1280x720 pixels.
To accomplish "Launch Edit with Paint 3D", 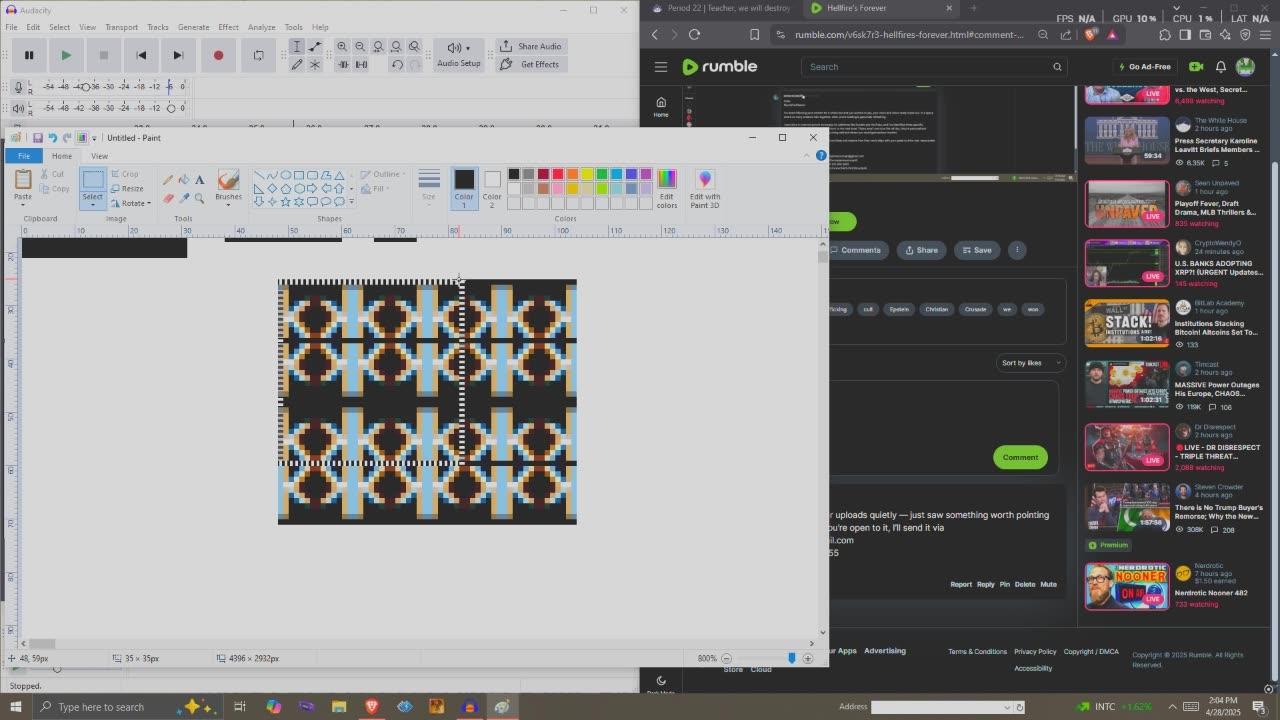I will pos(705,188).
